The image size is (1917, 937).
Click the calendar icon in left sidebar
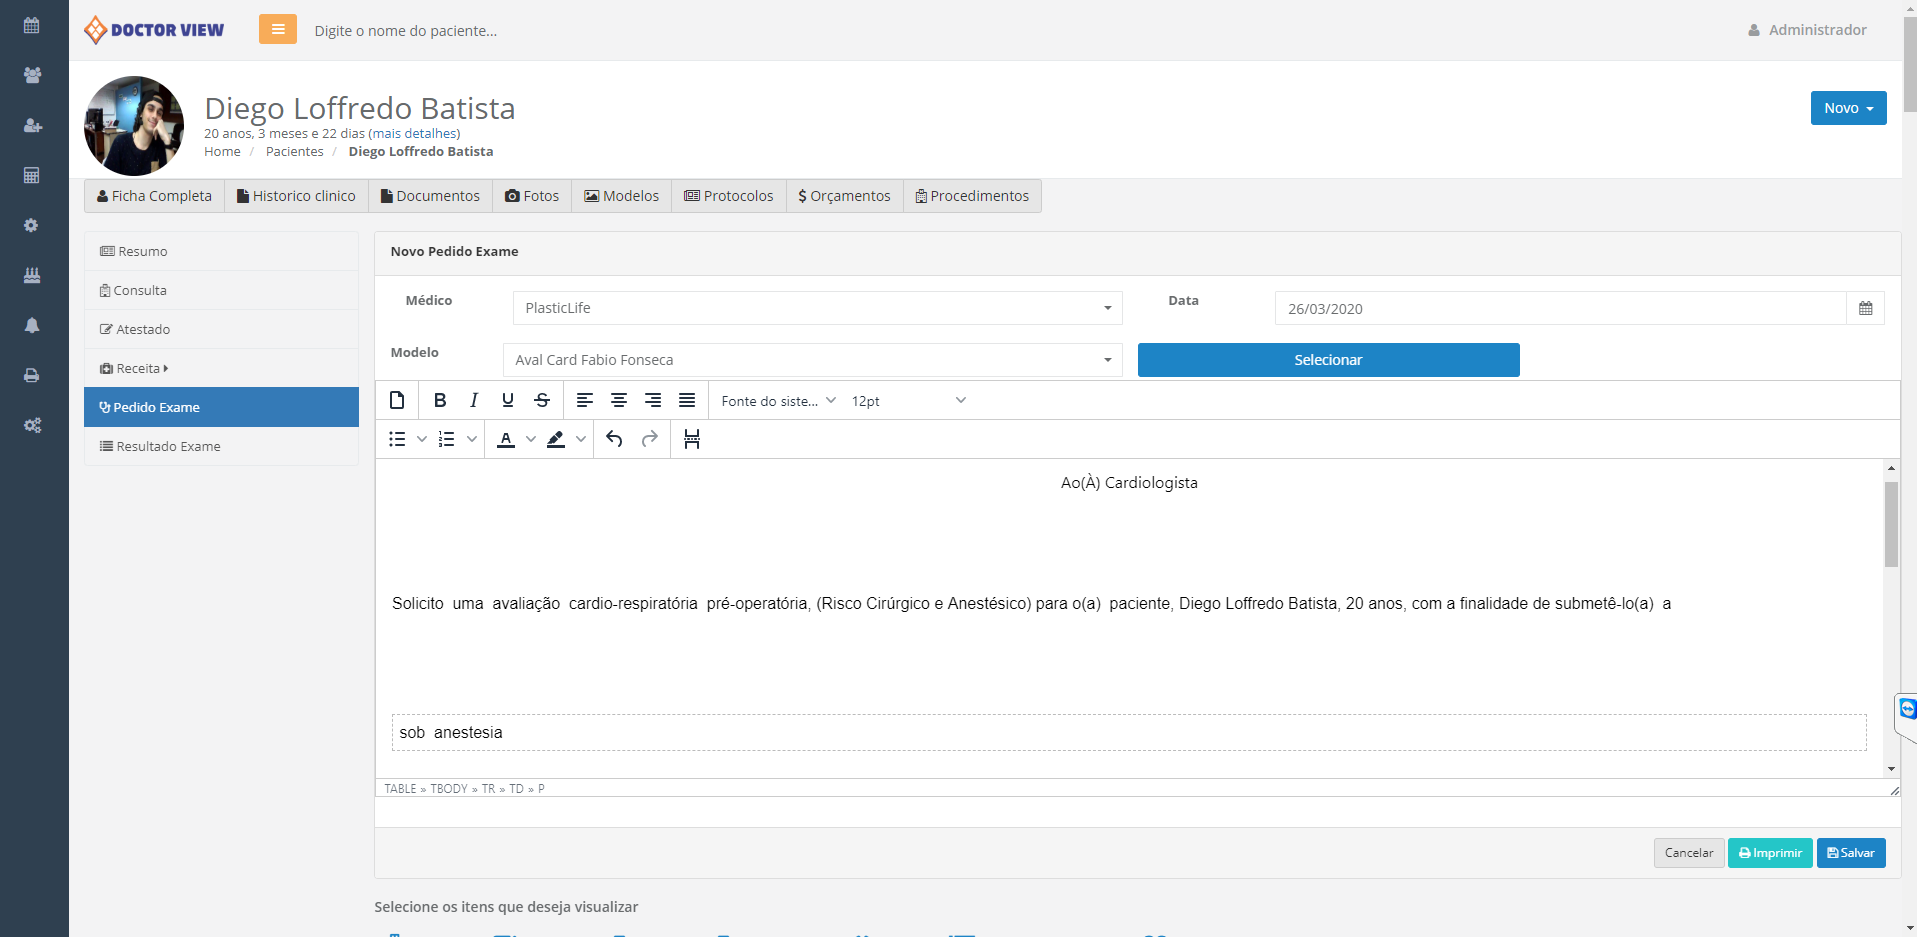point(32,26)
